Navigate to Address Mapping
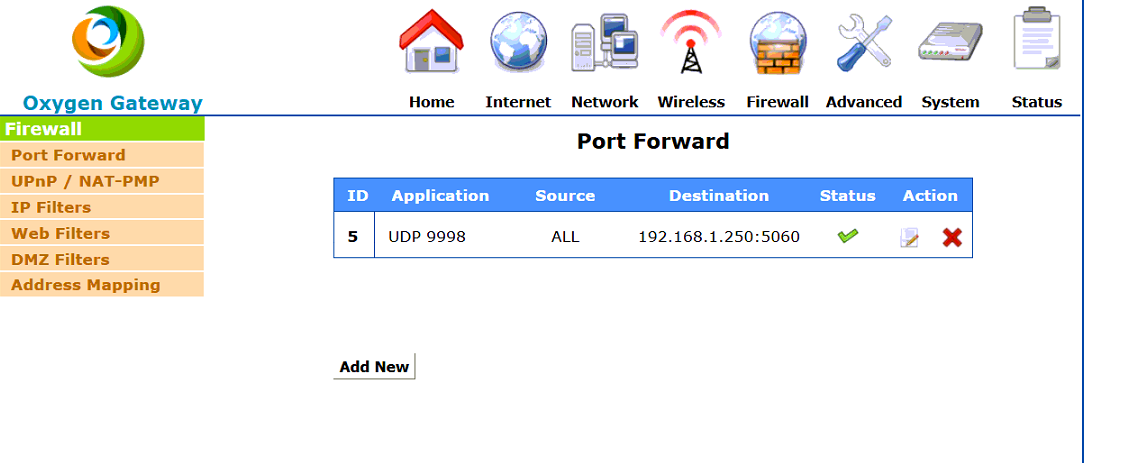 [x=85, y=285]
